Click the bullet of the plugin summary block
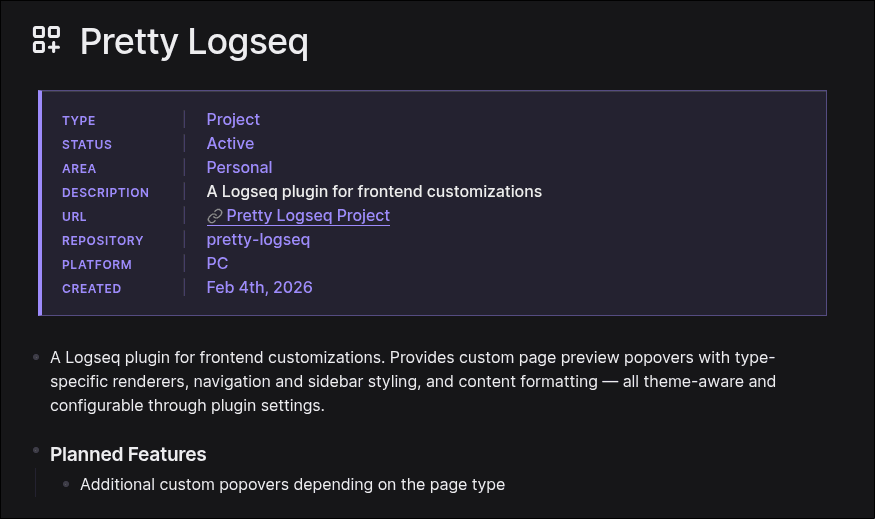This screenshot has width=875, height=519. pyautogui.click(x=36, y=357)
